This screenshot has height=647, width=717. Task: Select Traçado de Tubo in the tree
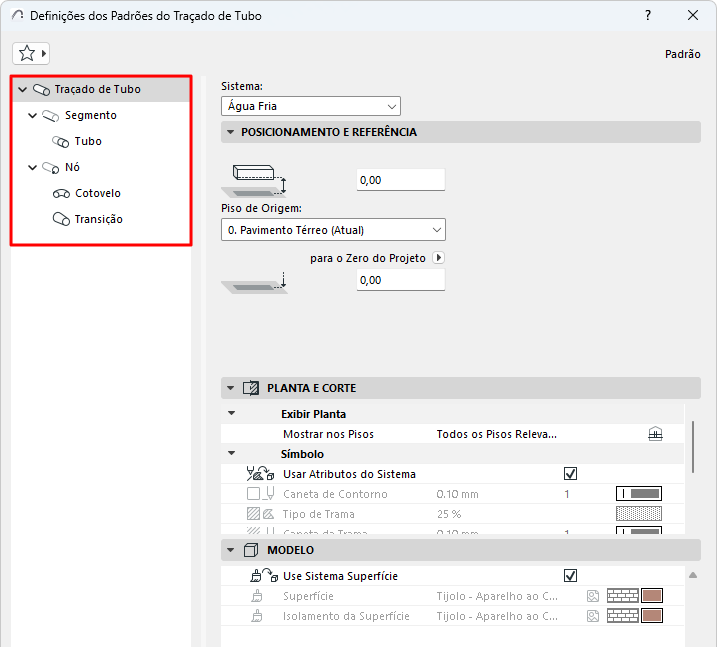point(97,89)
